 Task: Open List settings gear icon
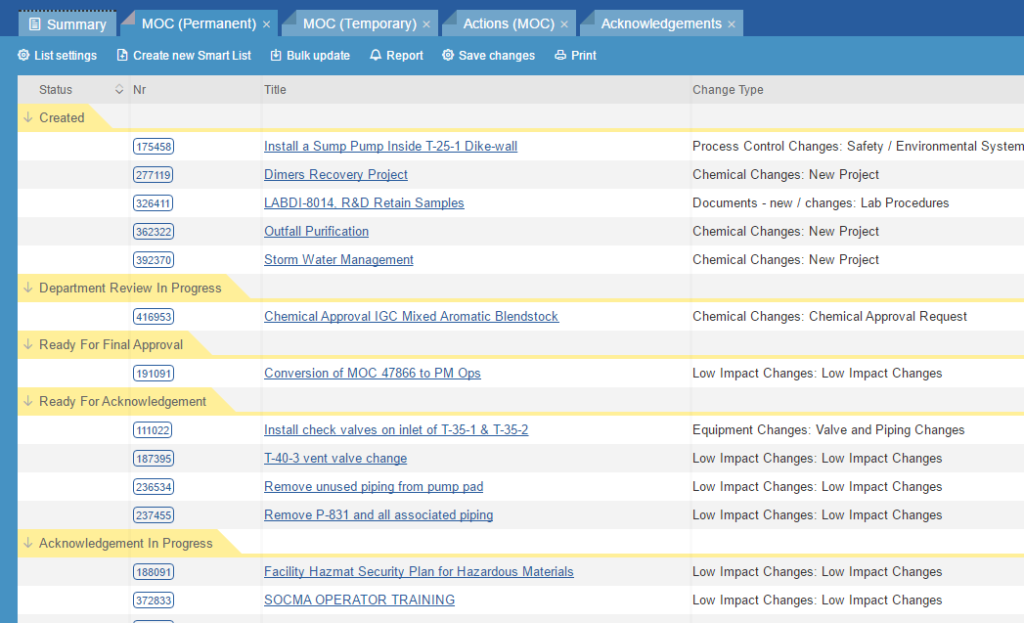coord(24,56)
